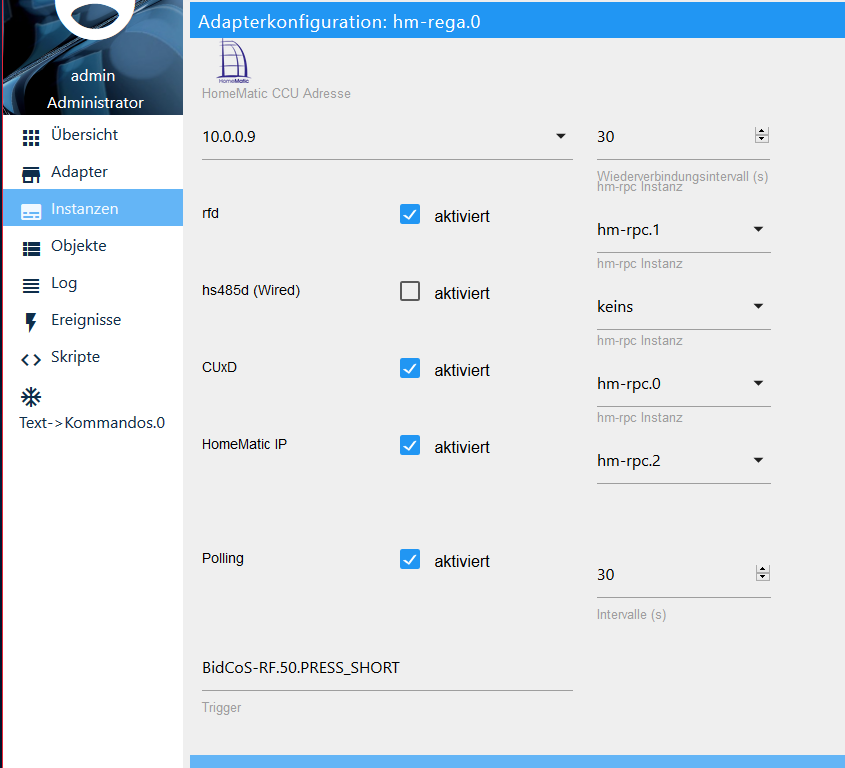Click the Trigger field BidCoS-RF.50.PRESS_SHORT
The image size is (845, 768).
[x=387, y=668]
